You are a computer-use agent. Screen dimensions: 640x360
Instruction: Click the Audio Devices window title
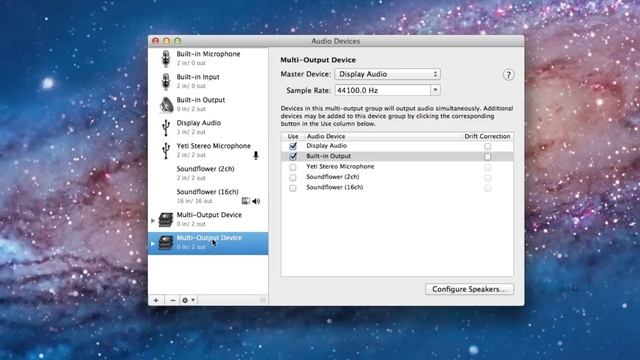[x=336, y=41]
